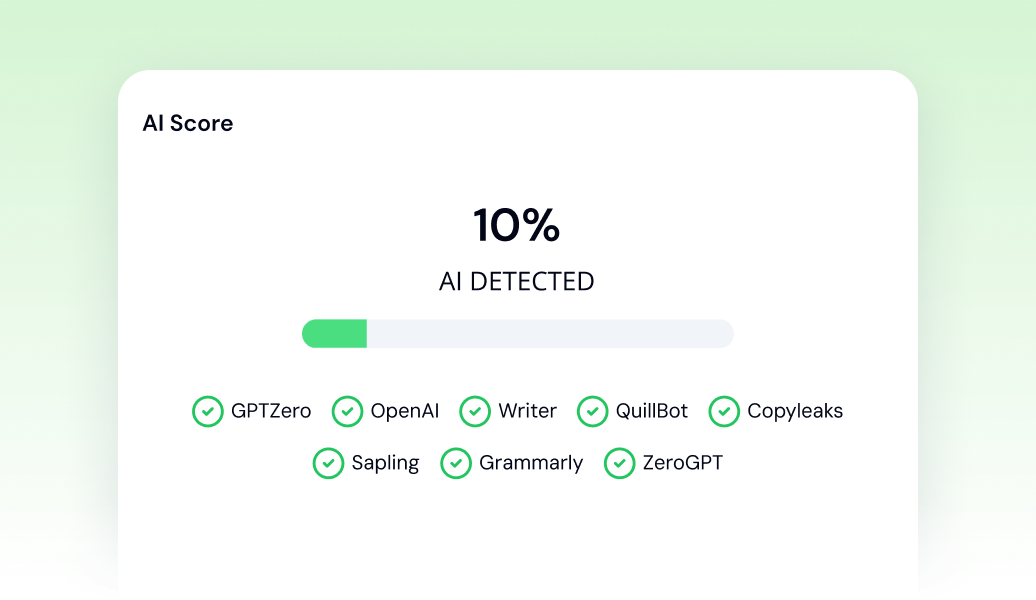The height and width of the screenshot is (600, 1036).
Task: Click the QuillBot green checkmark icon
Action: [x=593, y=411]
